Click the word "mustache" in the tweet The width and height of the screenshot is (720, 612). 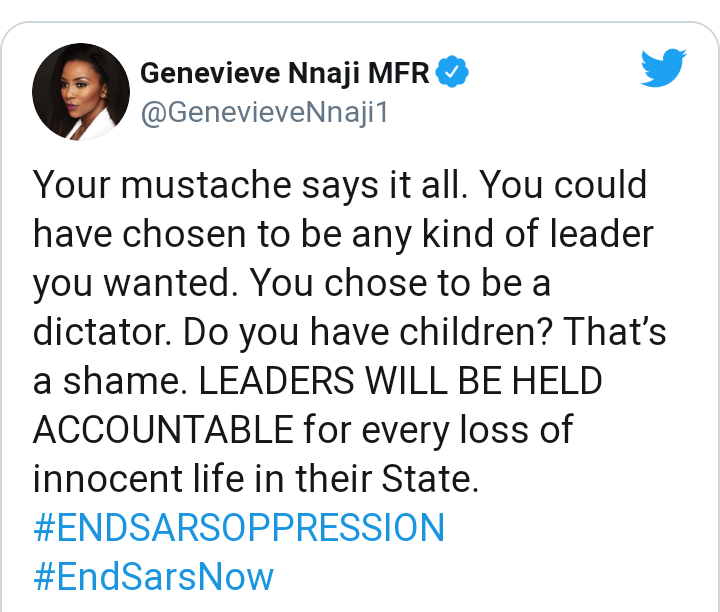click(206, 185)
